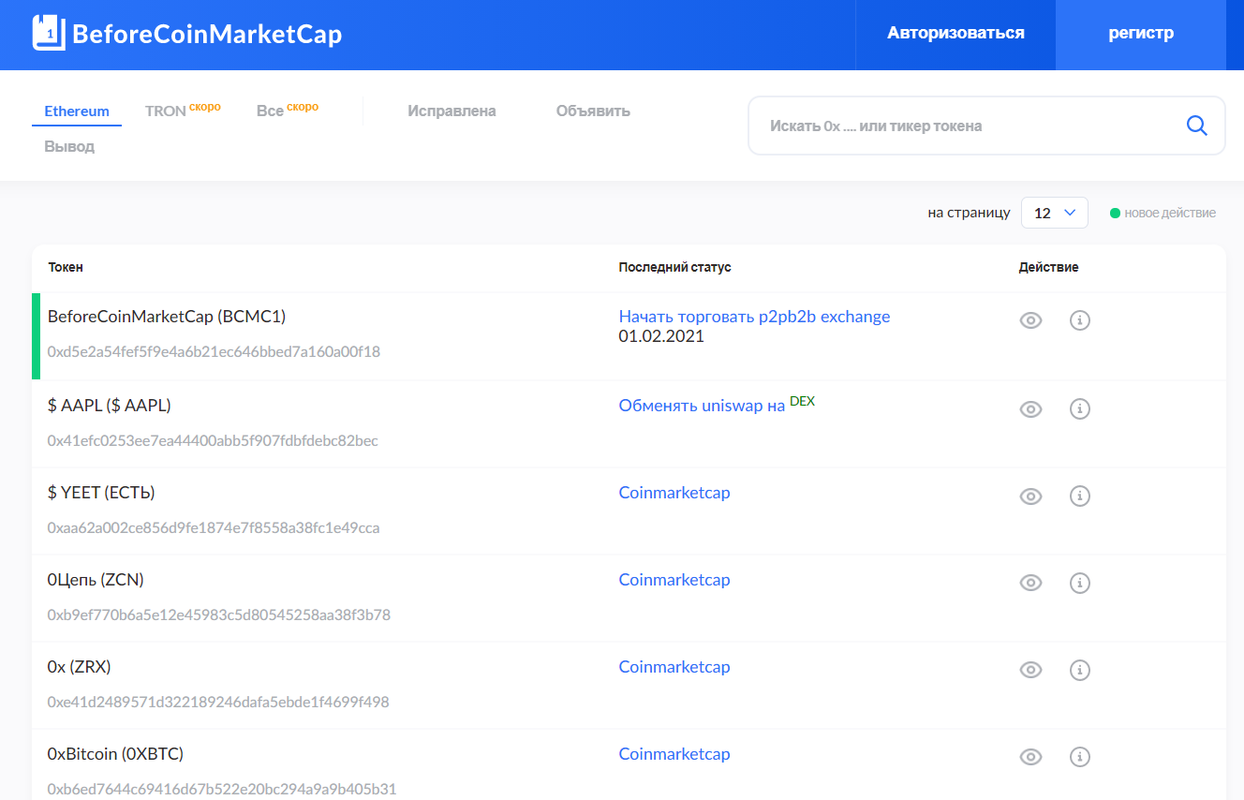The height and width of the screenshot is (800, 1244).
Task: Open Coinmarketcap link for 0Цепь (ZCN)
Action: 674,579
